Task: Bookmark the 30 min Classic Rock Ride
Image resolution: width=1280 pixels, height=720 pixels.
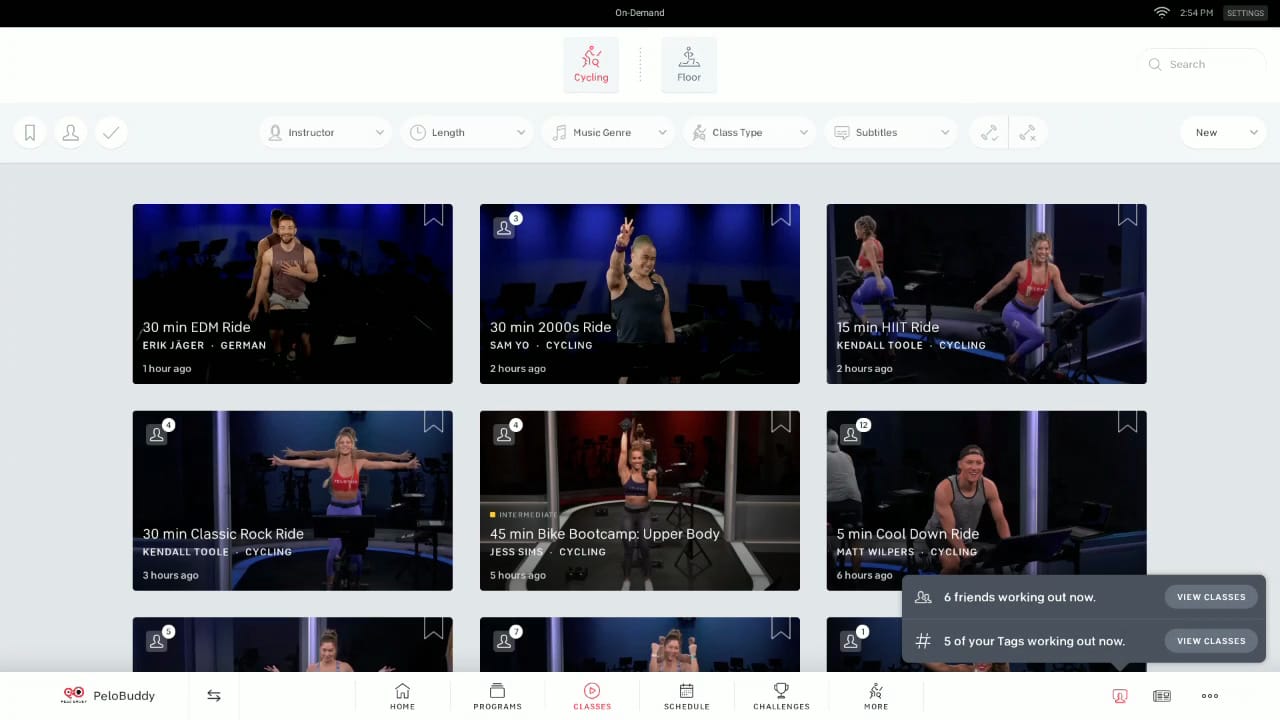Action: 433,422
